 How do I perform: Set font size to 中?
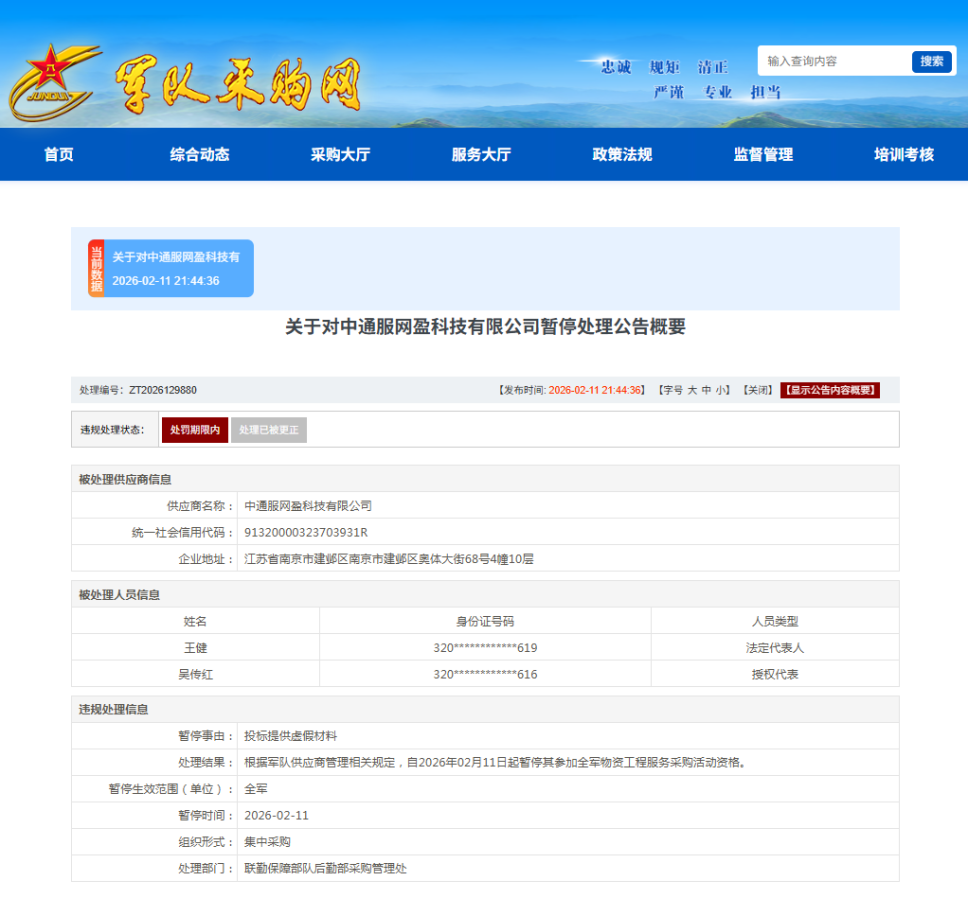tap(706, 390)
